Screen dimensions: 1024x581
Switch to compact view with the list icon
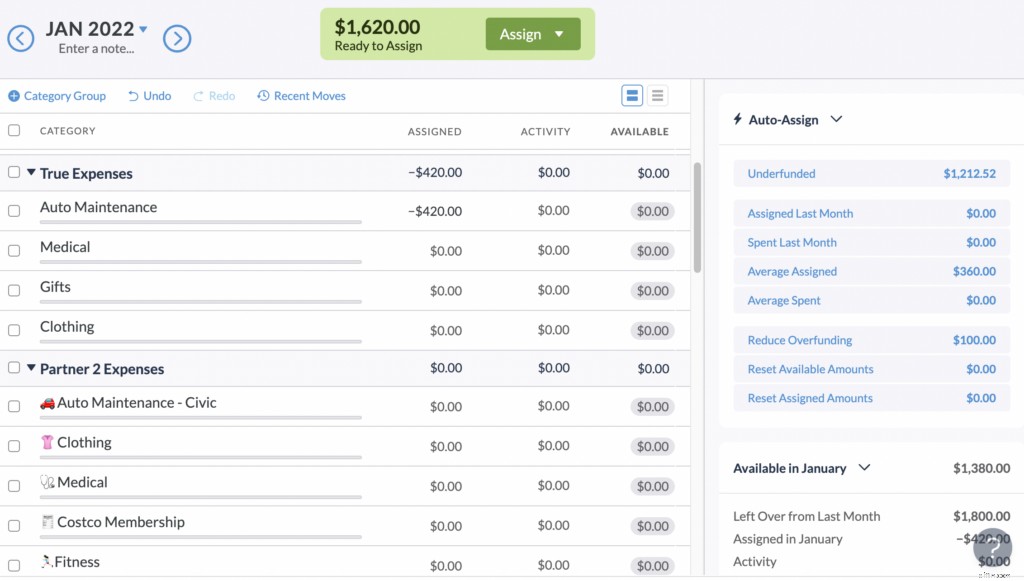coord(658,96)
